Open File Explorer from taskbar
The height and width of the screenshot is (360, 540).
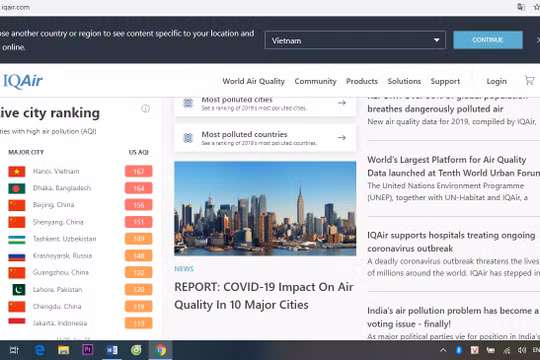click(64, 350)
